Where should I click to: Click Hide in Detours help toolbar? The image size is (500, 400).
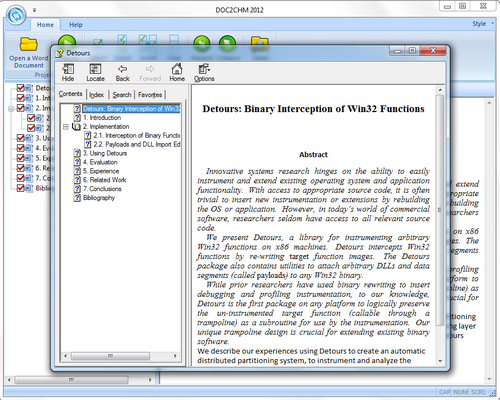click(x=68, y=72)
